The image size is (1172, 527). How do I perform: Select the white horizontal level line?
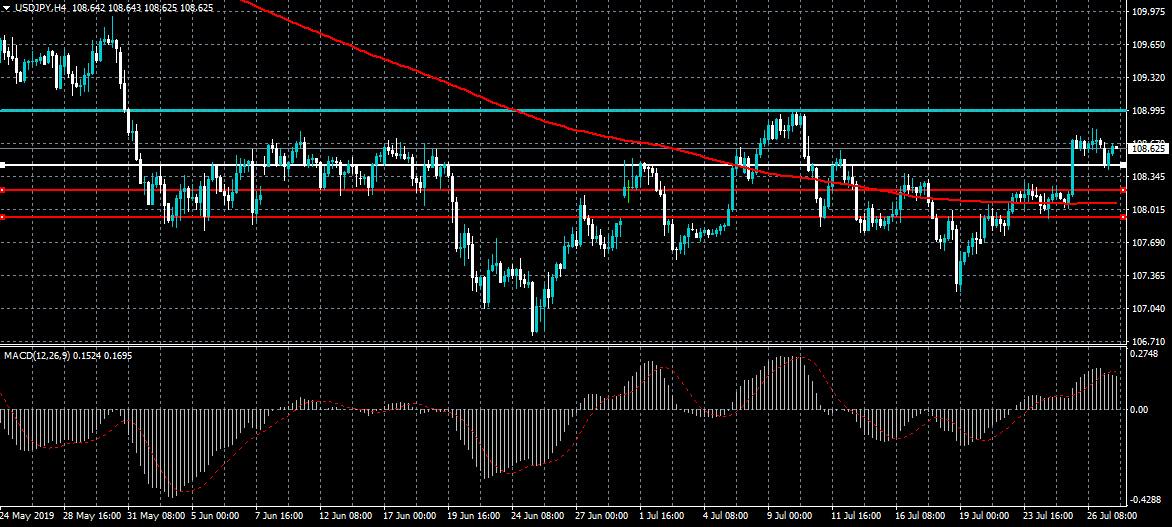(x=561, y=164)
